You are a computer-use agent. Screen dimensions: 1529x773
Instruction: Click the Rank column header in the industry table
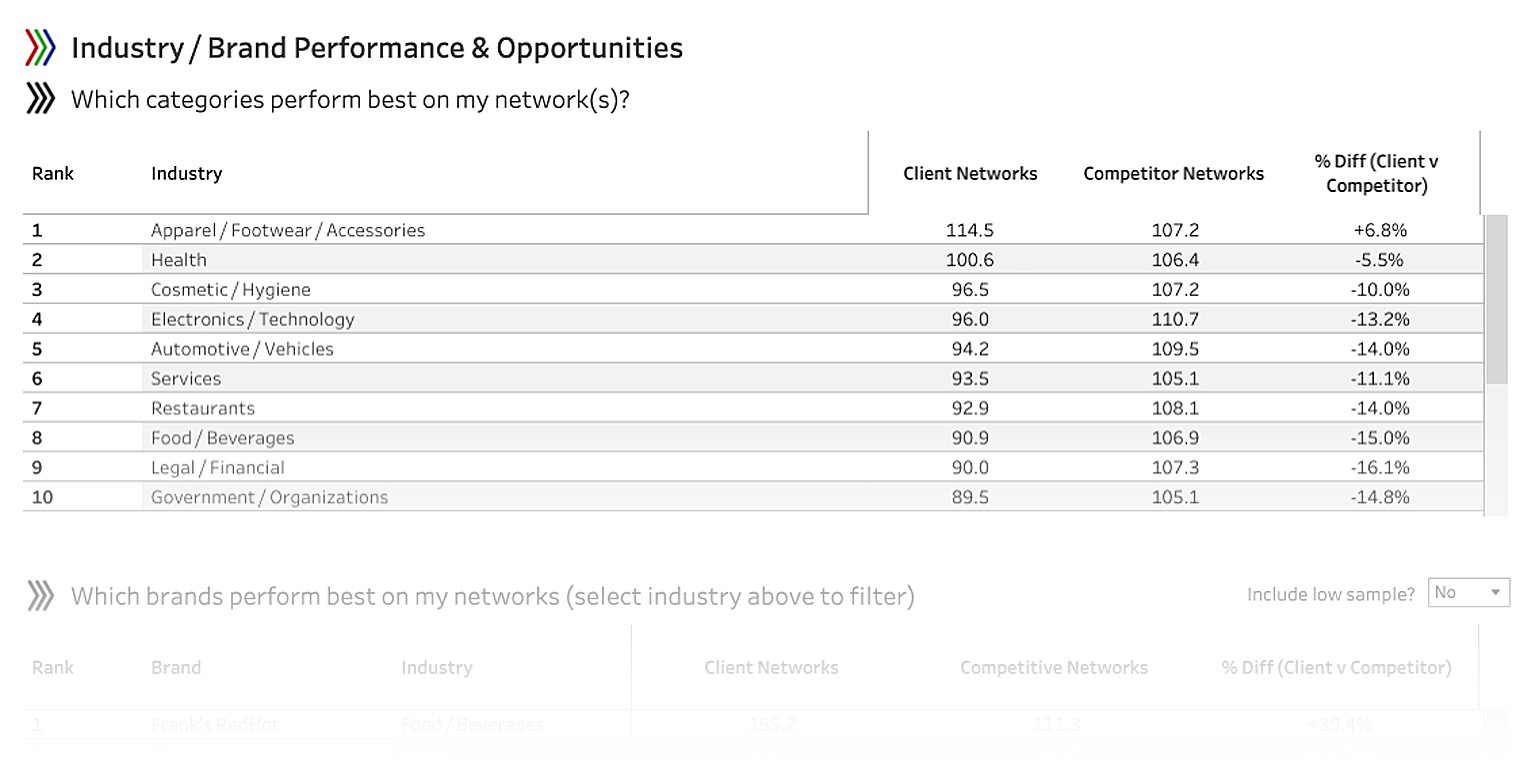pos(52,172)
